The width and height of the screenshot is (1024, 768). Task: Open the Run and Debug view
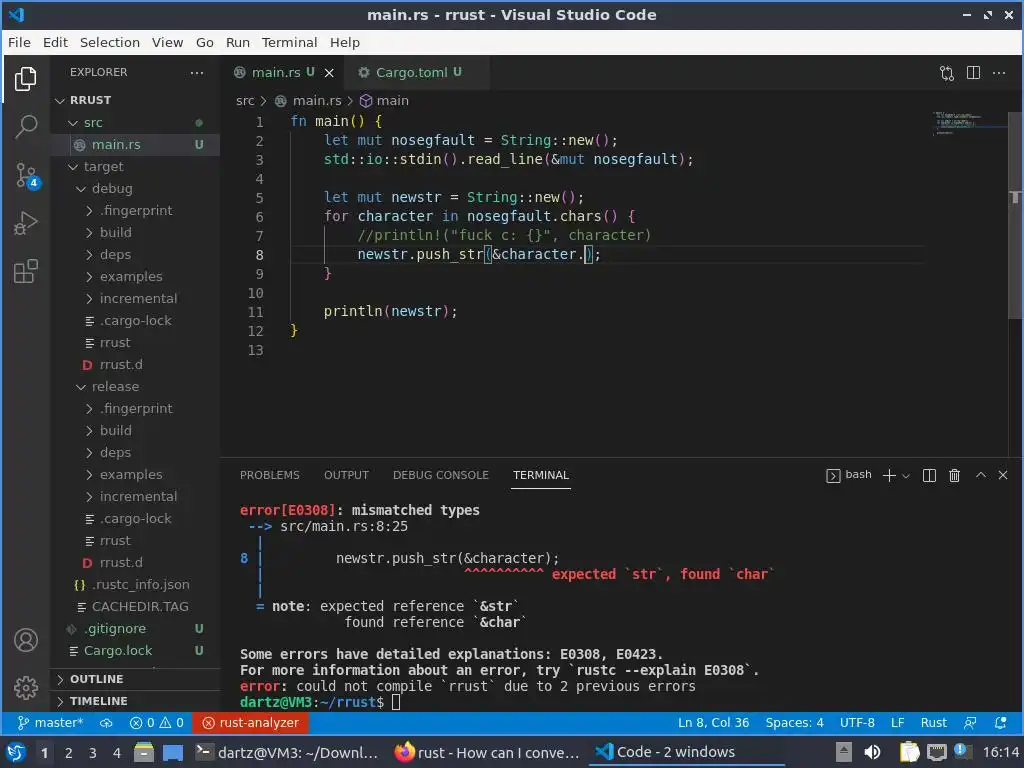point(25,223)
